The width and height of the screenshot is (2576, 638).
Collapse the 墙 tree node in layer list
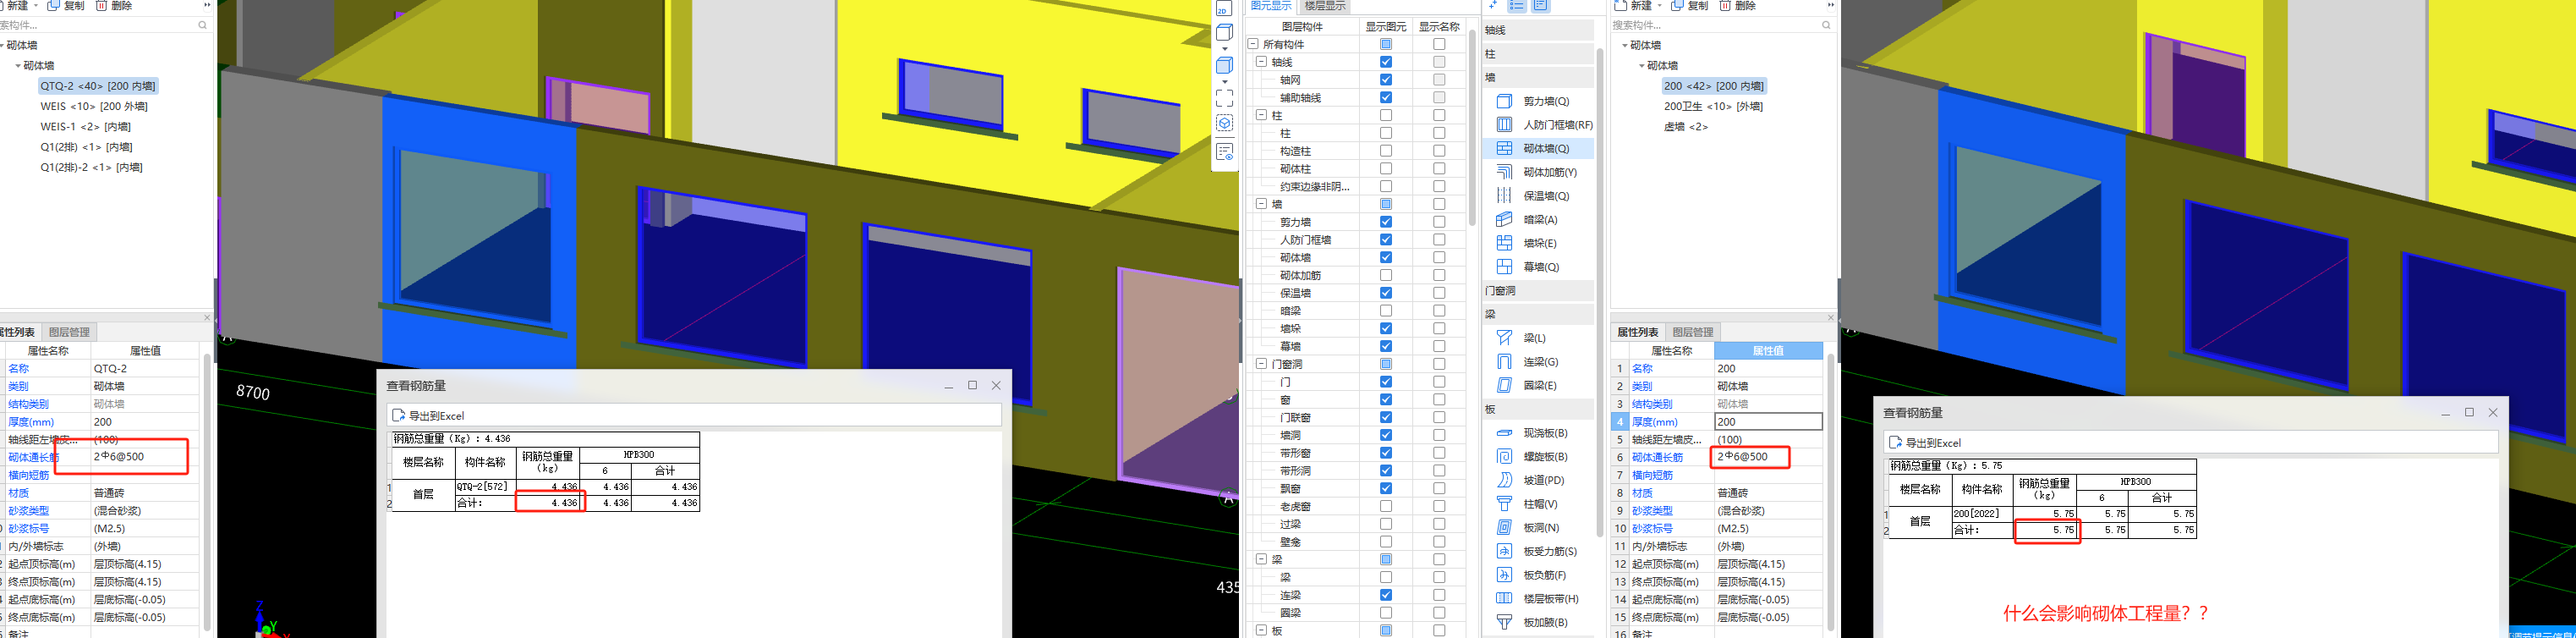pyautogui.click(x=1261, y=204)
